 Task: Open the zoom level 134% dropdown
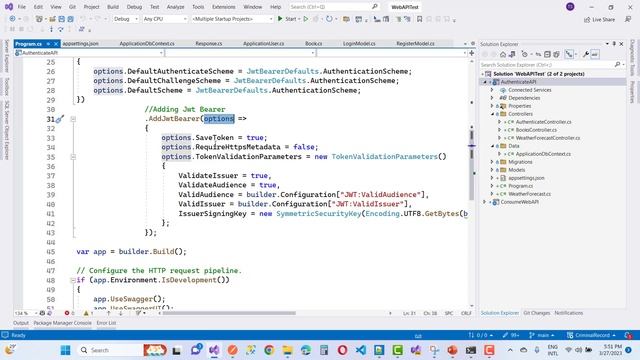coord(25,313)
